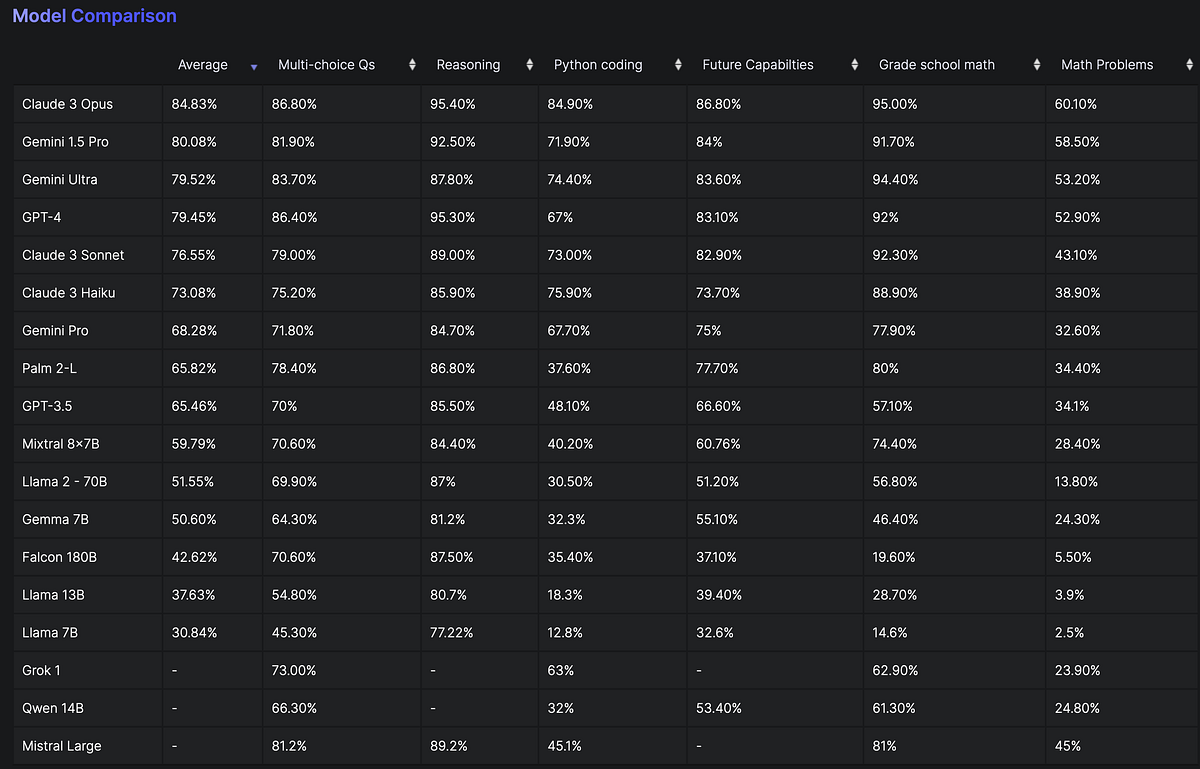Select the Gemini 1.5 Pro row name
Viewport: 1200px width, 769px height.
click(x=65, y=142)
